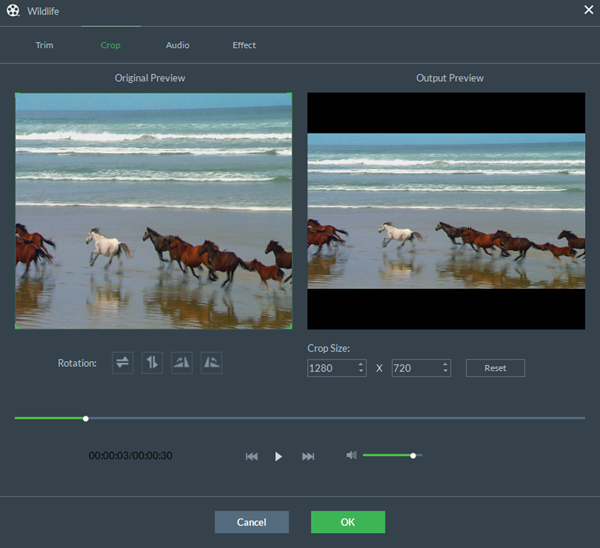Flip the video vertically
Image resolution: width=600 pixels, height=548 pixels.
(x=152, y=362)
